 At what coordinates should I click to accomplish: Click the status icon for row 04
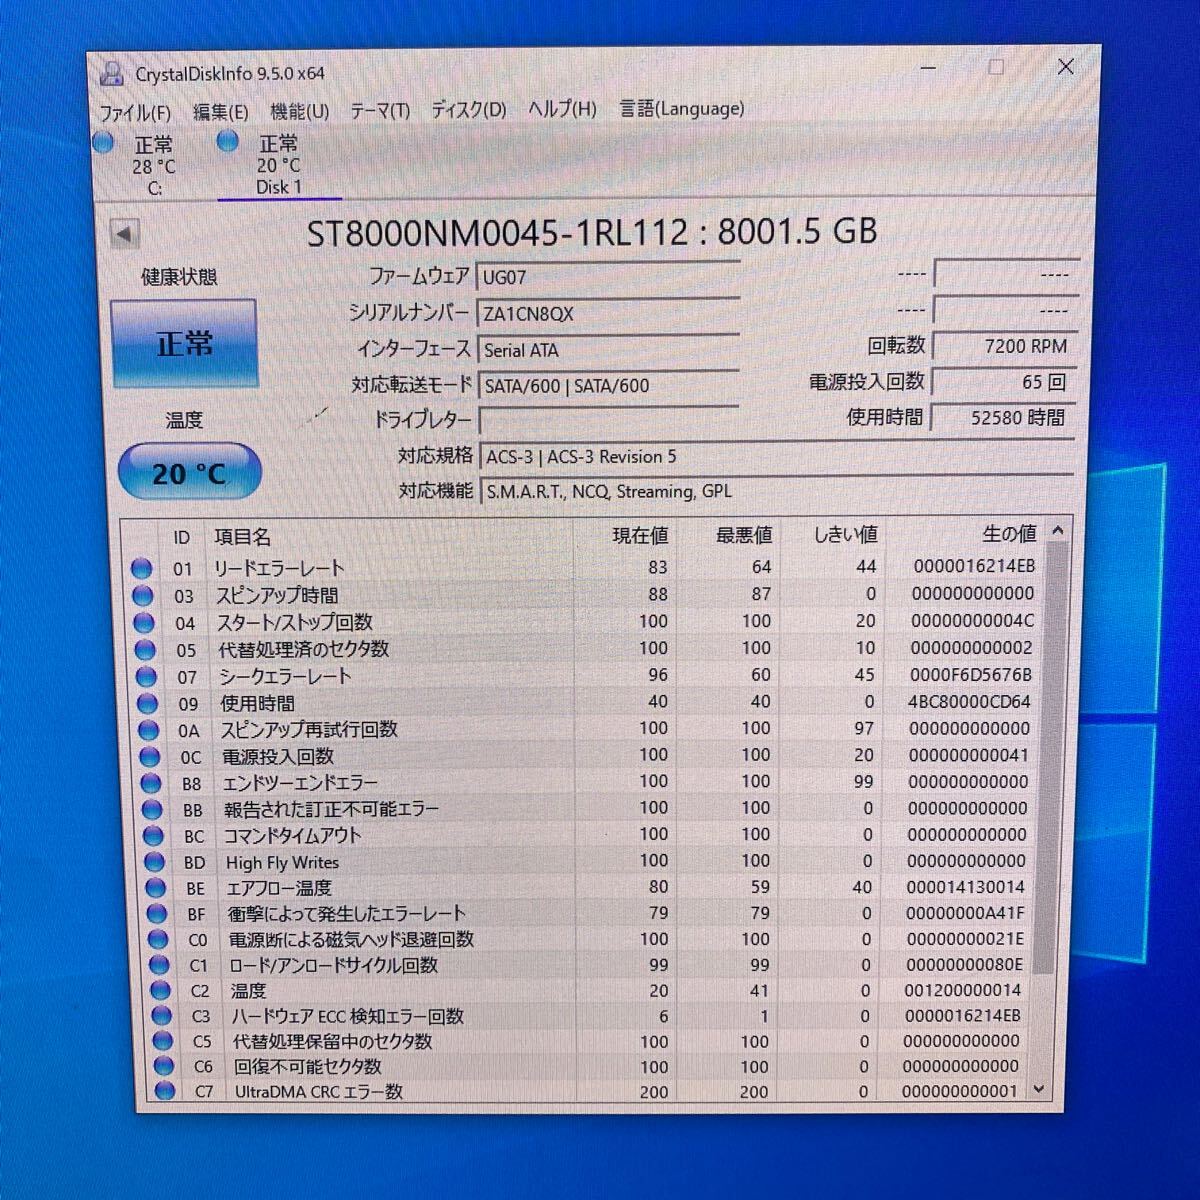[x=145, y=623]
